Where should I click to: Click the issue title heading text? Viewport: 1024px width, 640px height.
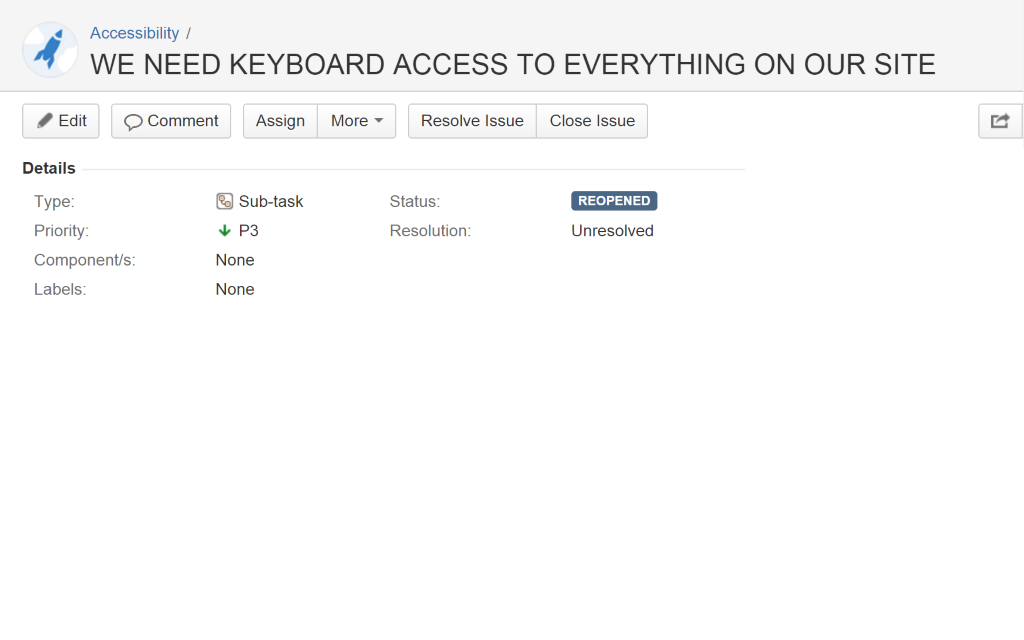pos(513,65)
